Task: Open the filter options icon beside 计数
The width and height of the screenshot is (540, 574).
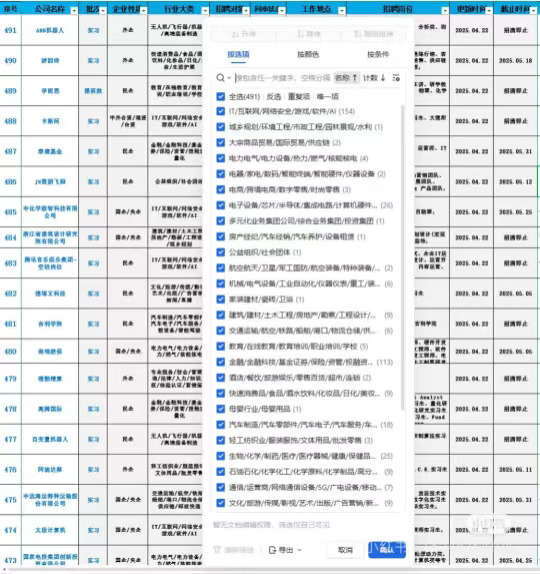Action: click(396, 78)
